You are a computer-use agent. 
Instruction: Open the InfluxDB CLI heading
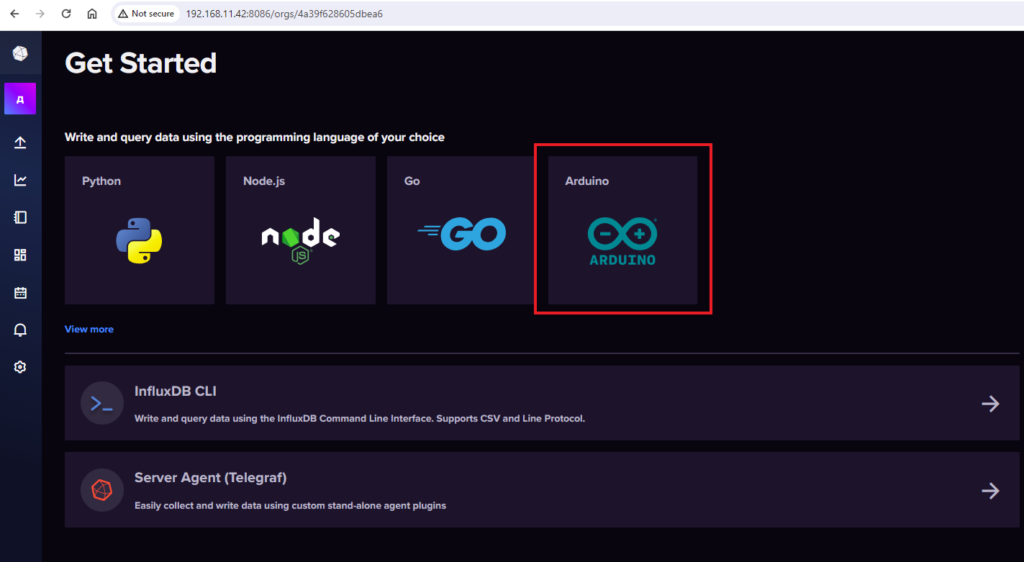tap(175, 391)
